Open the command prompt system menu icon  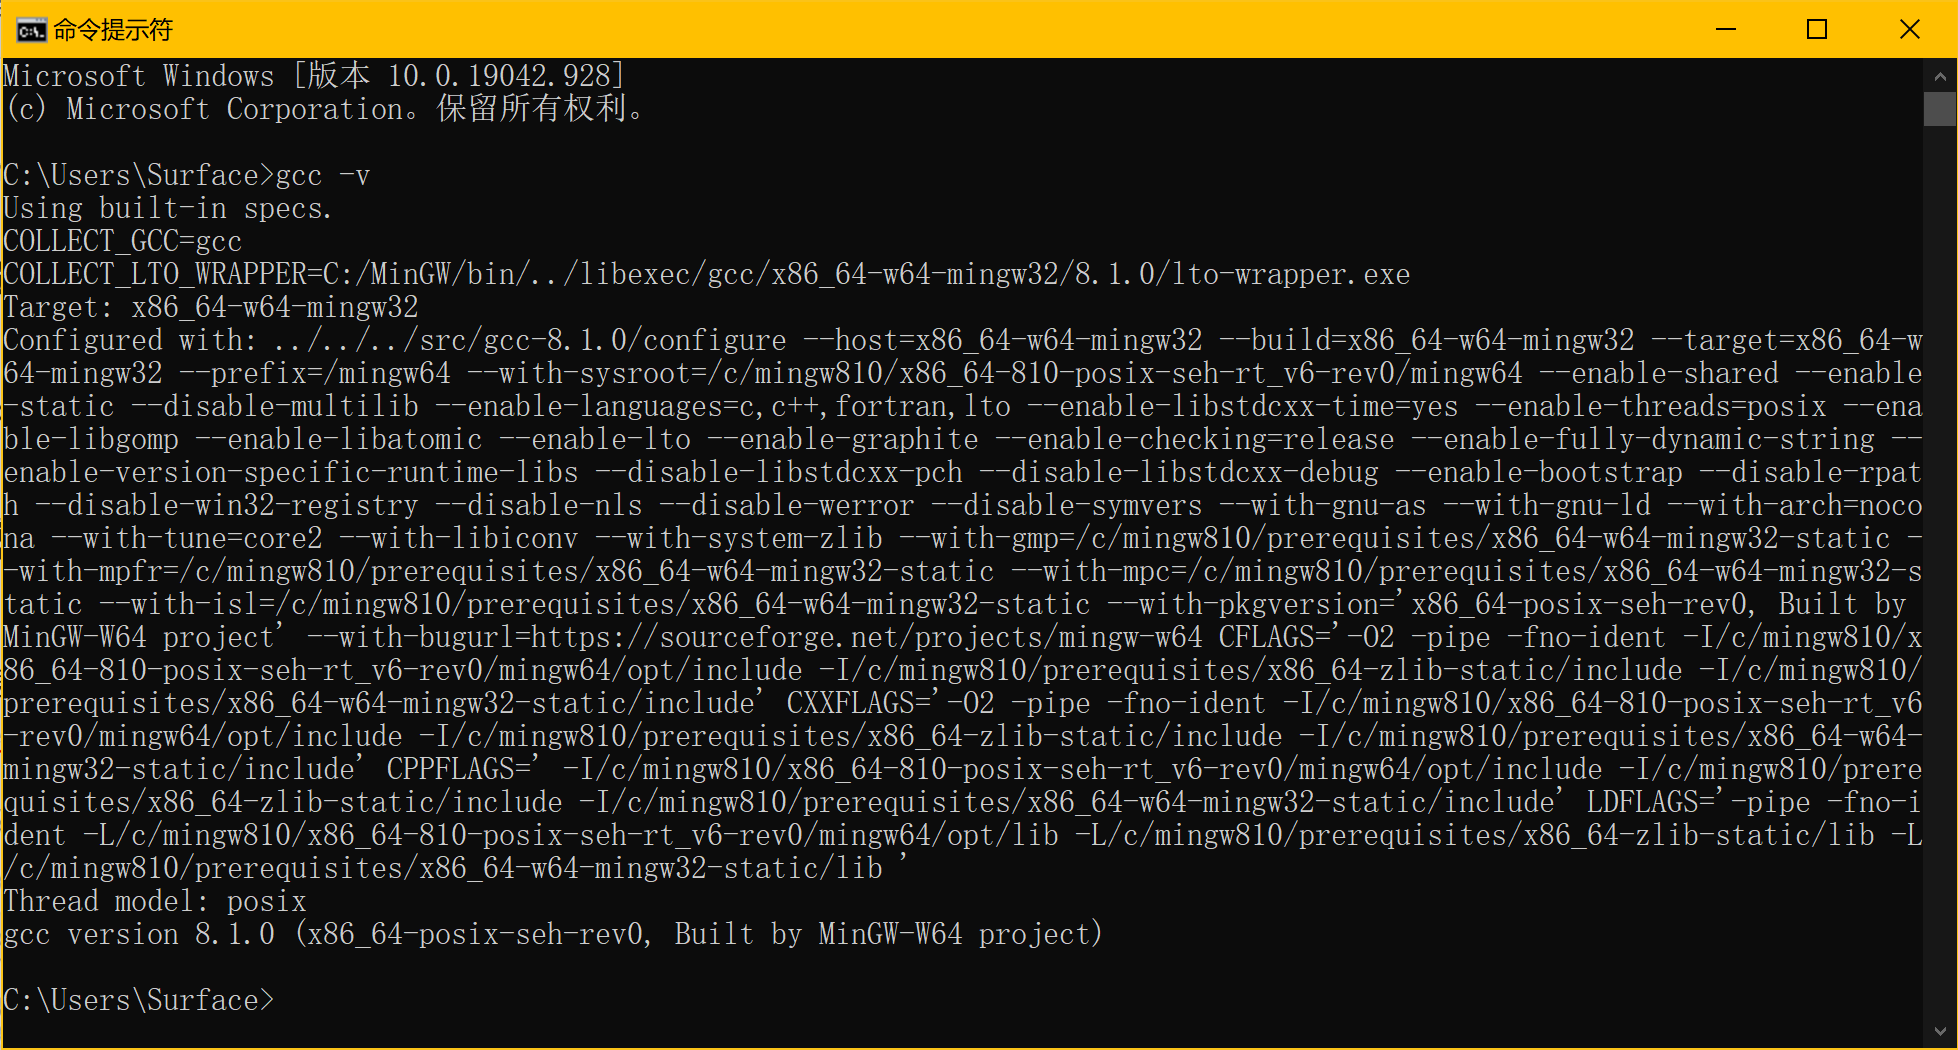click(x=30, y=29)
